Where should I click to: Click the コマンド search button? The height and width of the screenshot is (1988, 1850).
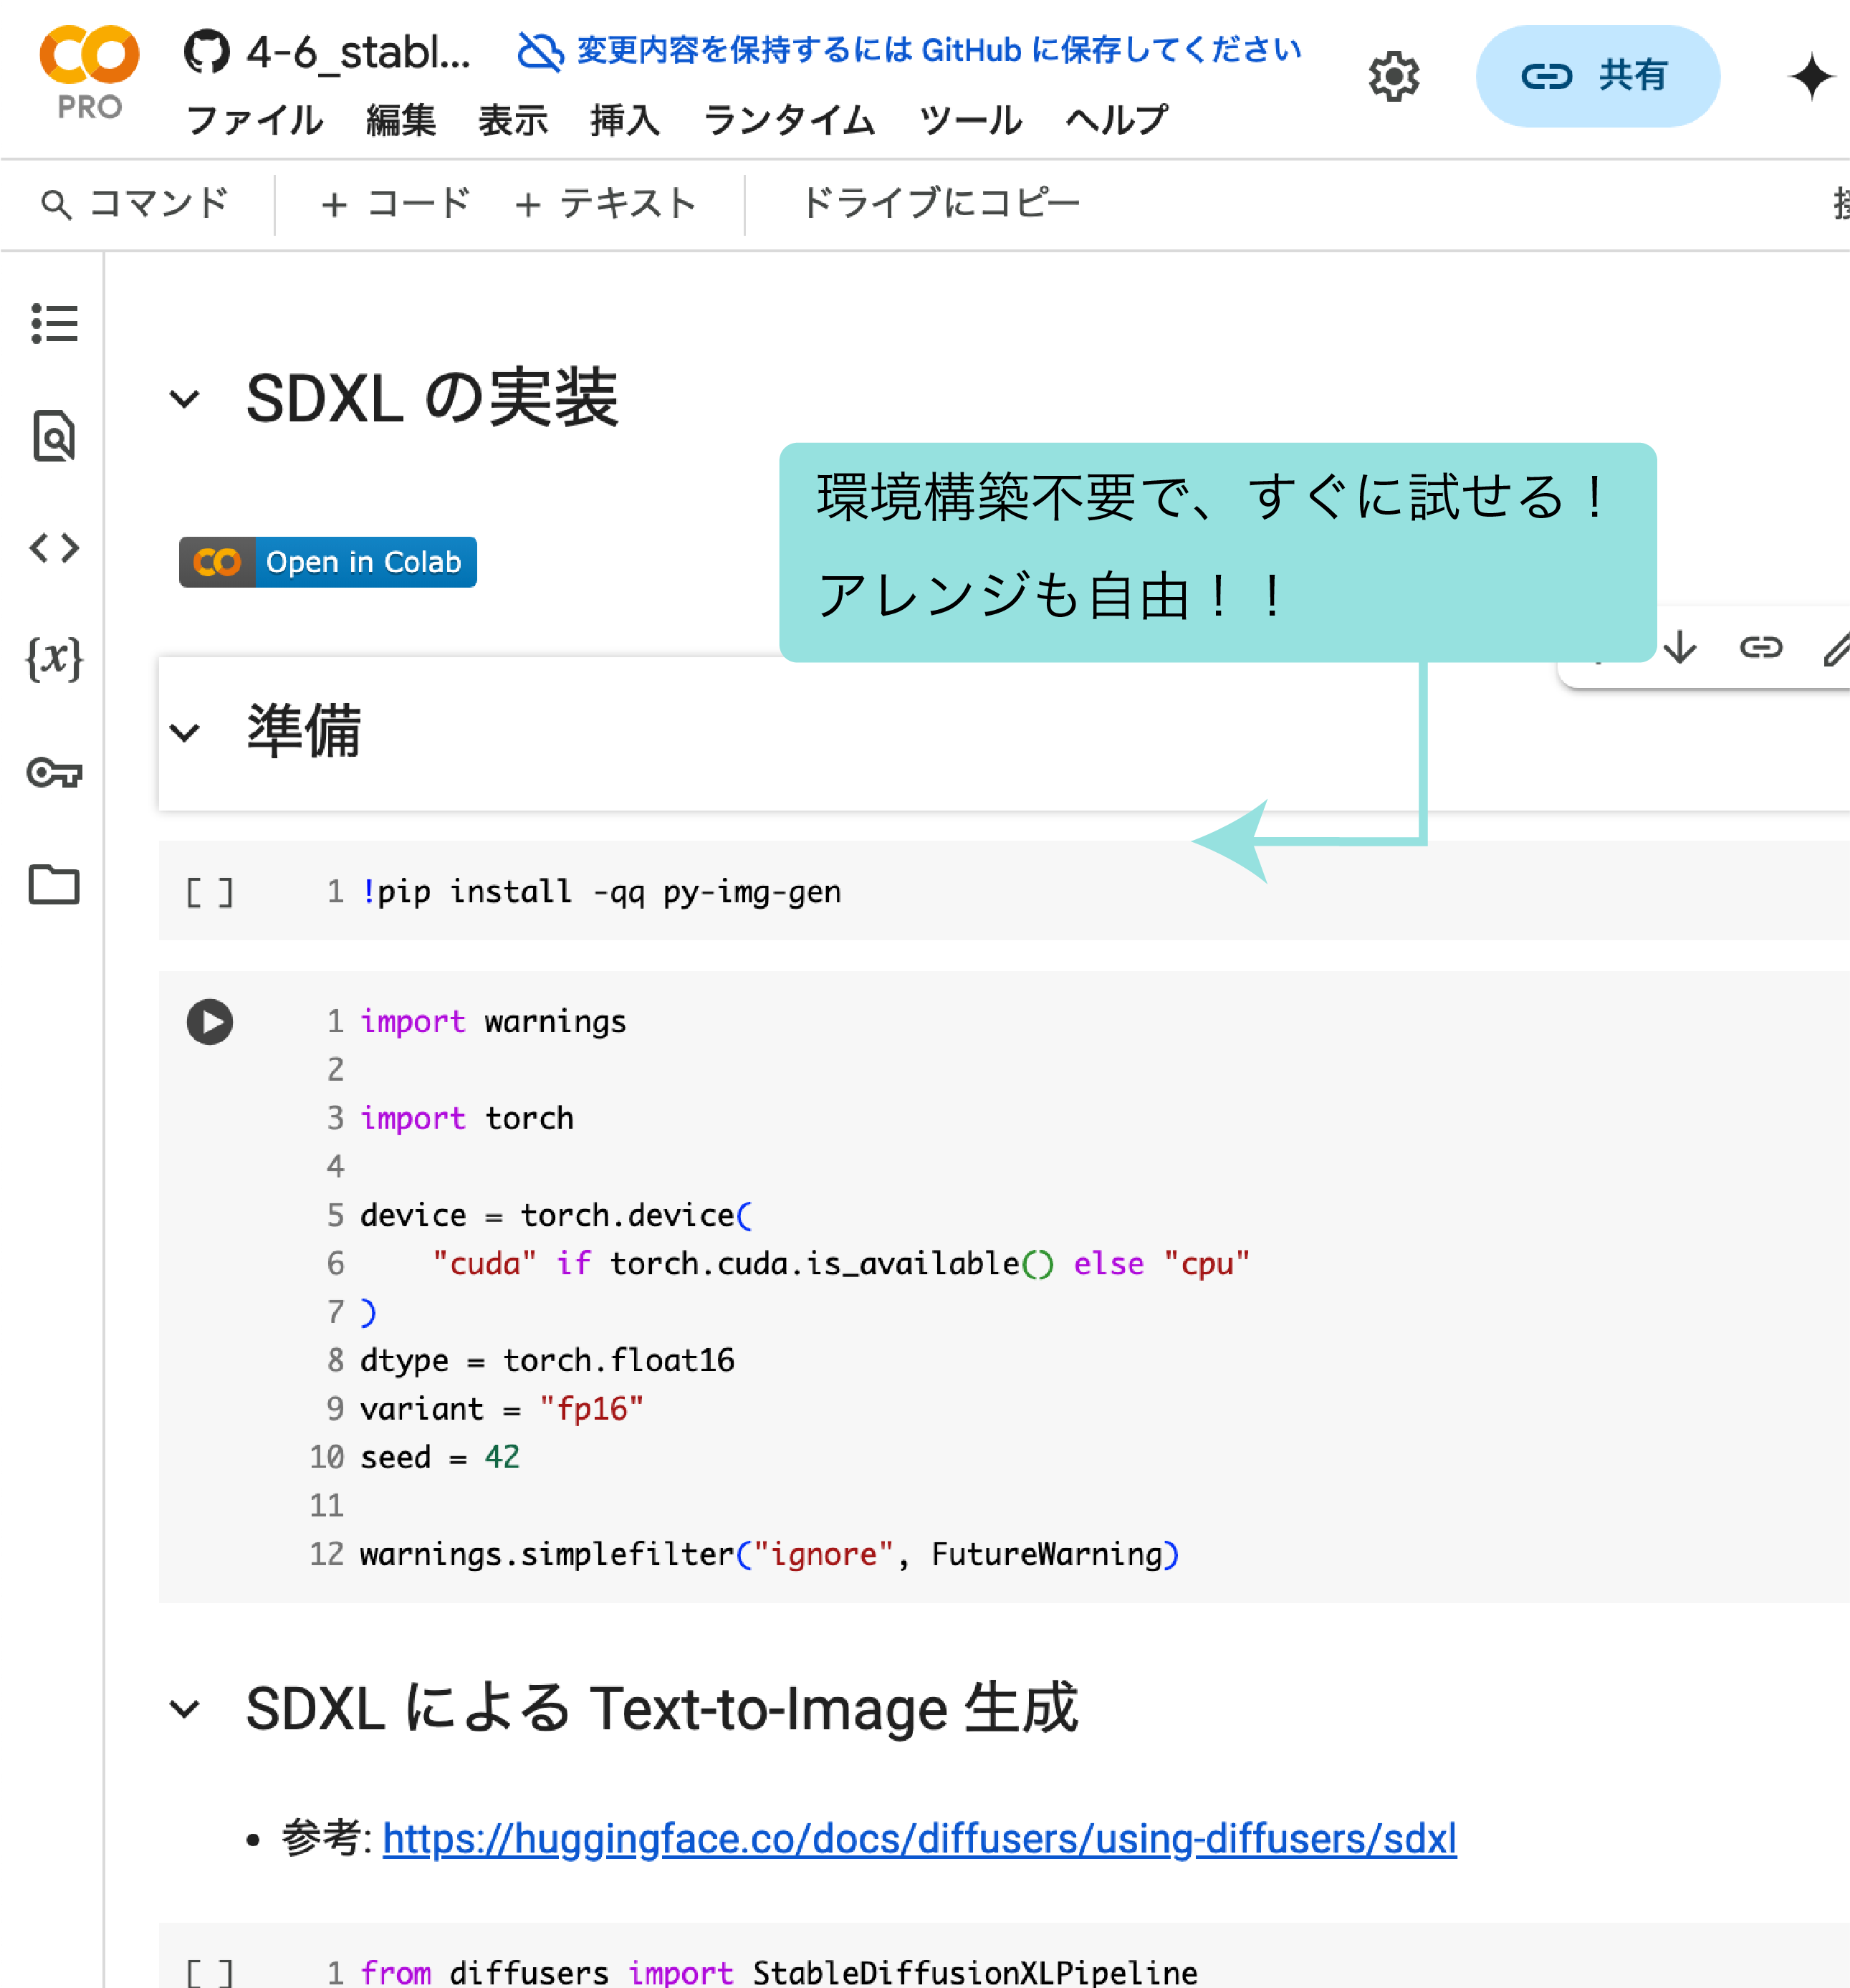pyautogui.click(x=135, y=203)
